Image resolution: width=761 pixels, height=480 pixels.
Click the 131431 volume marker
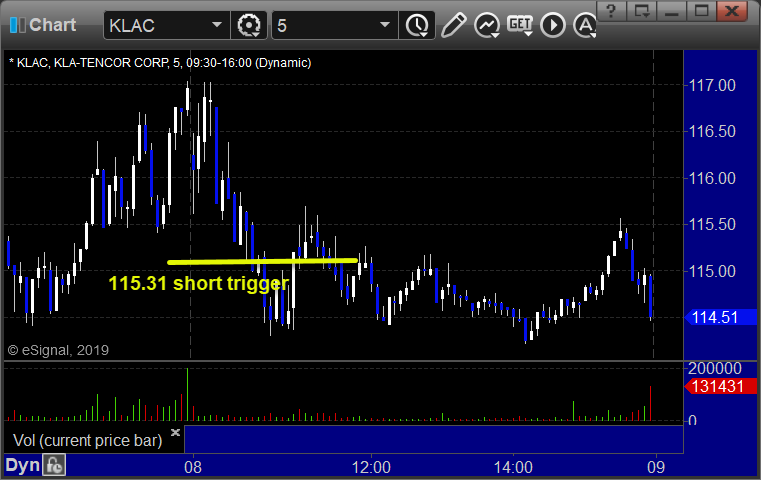(720, 387)
